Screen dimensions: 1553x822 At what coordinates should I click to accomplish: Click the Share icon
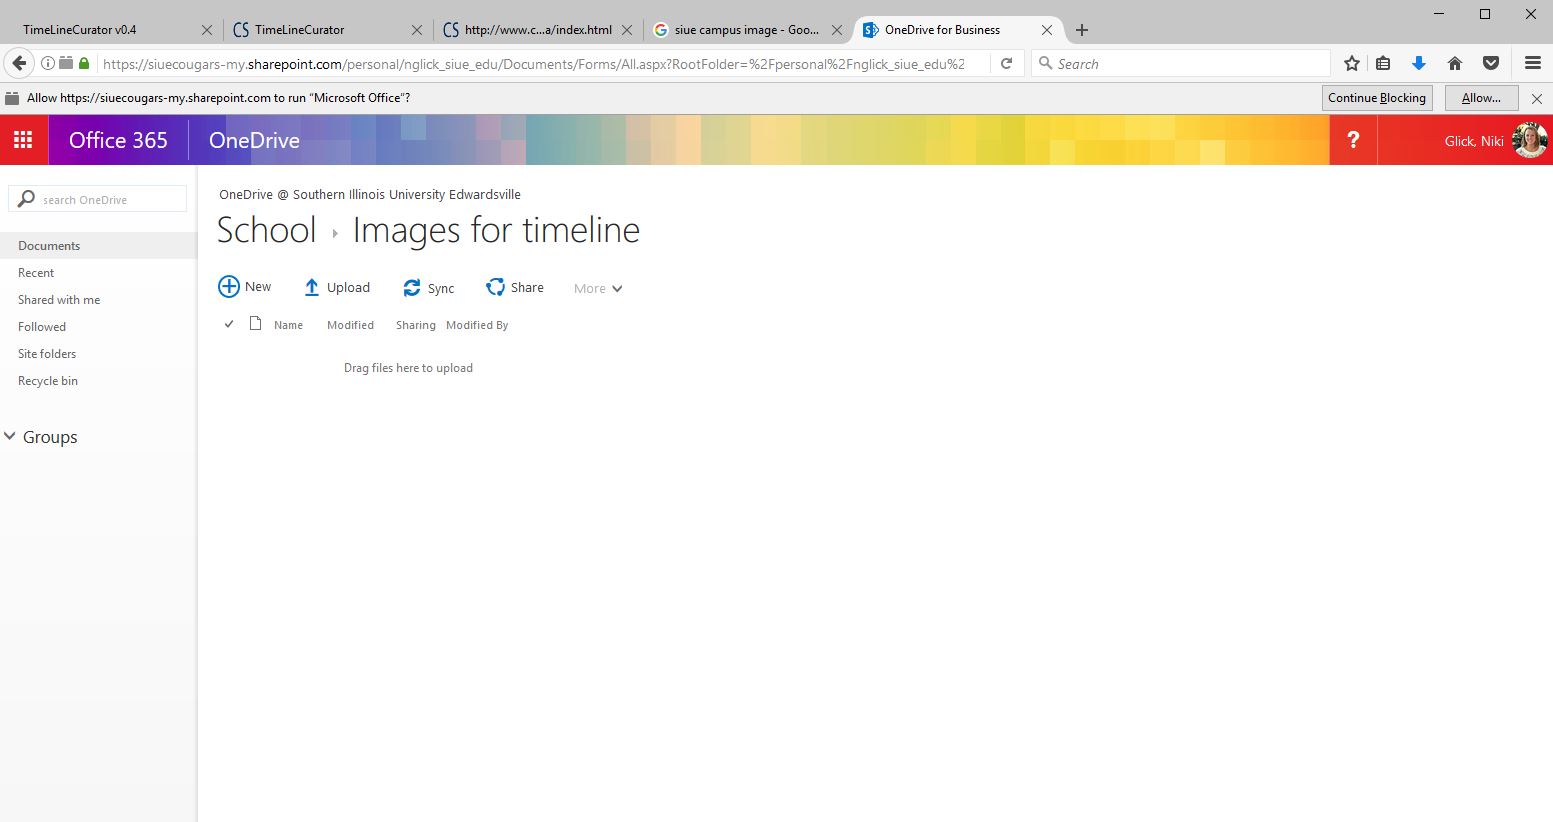click(495, 288)
